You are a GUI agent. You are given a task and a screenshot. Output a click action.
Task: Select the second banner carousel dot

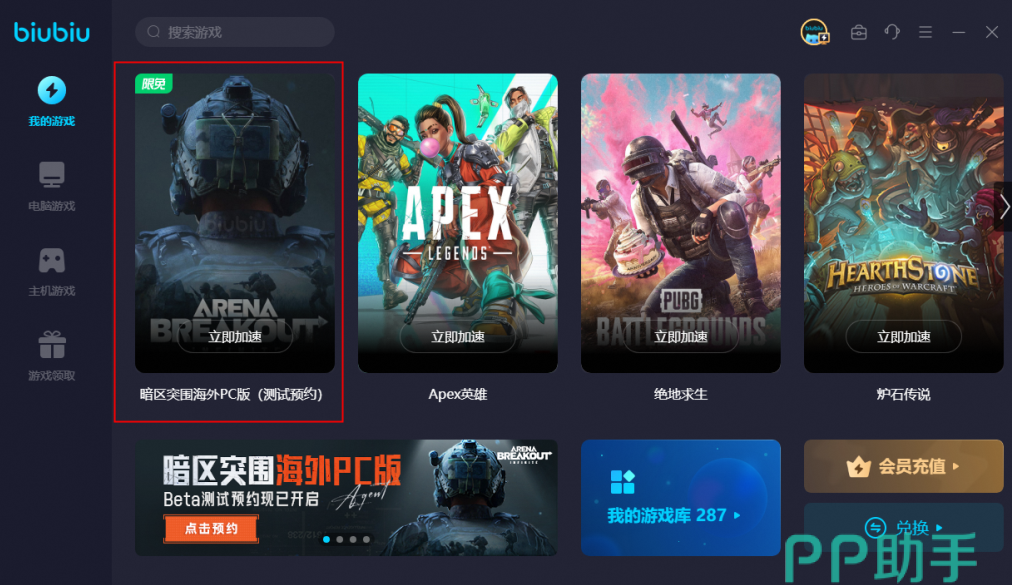pyautogui.click(x=339, y=539)
